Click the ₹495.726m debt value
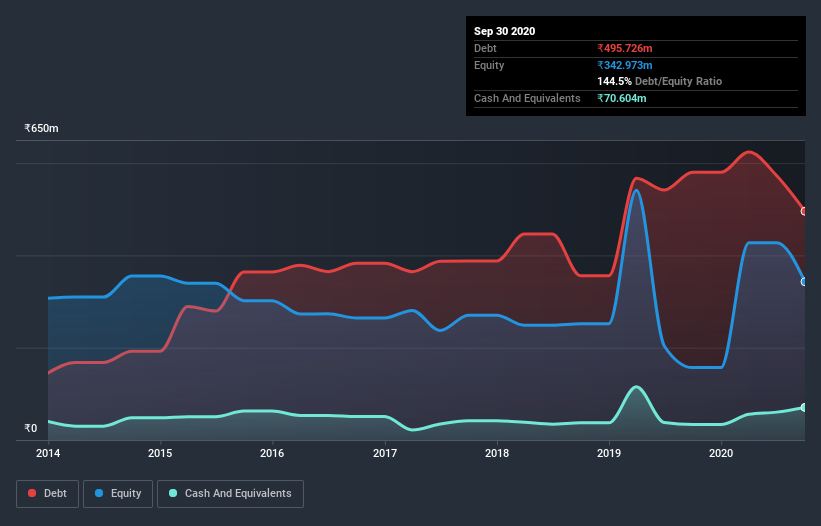Image resolution: width=821 pixels, height=526 pixels. 625,49
